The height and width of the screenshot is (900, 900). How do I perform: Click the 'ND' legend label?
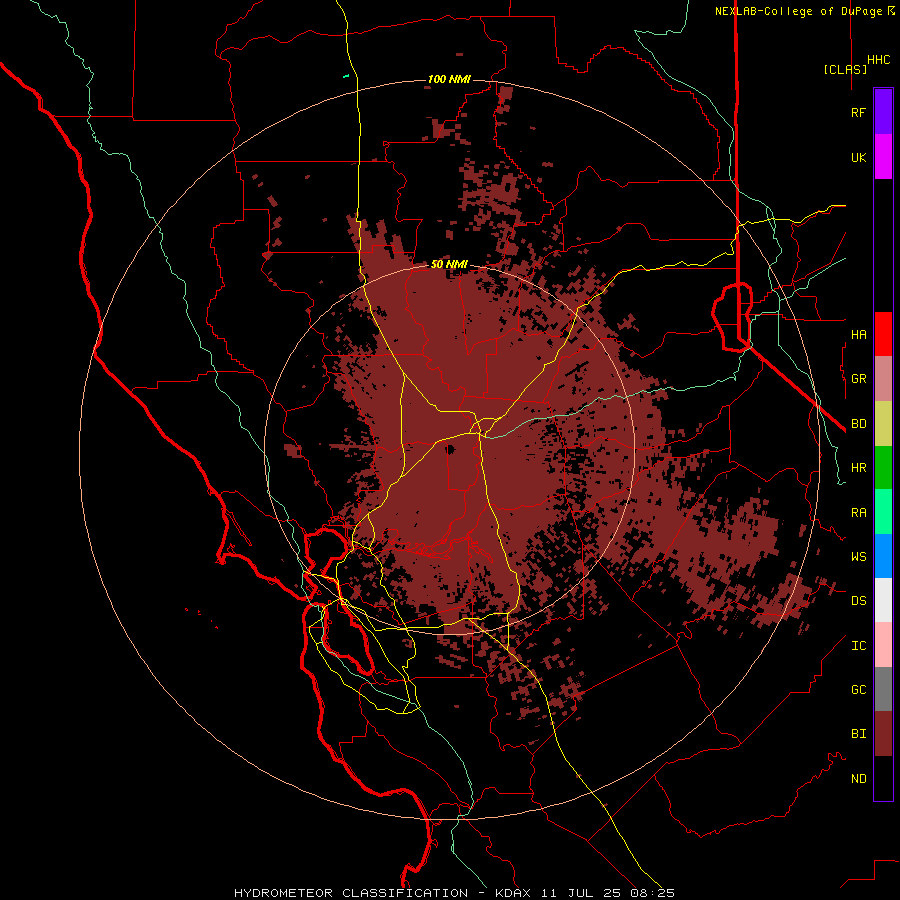coord(858,779)
